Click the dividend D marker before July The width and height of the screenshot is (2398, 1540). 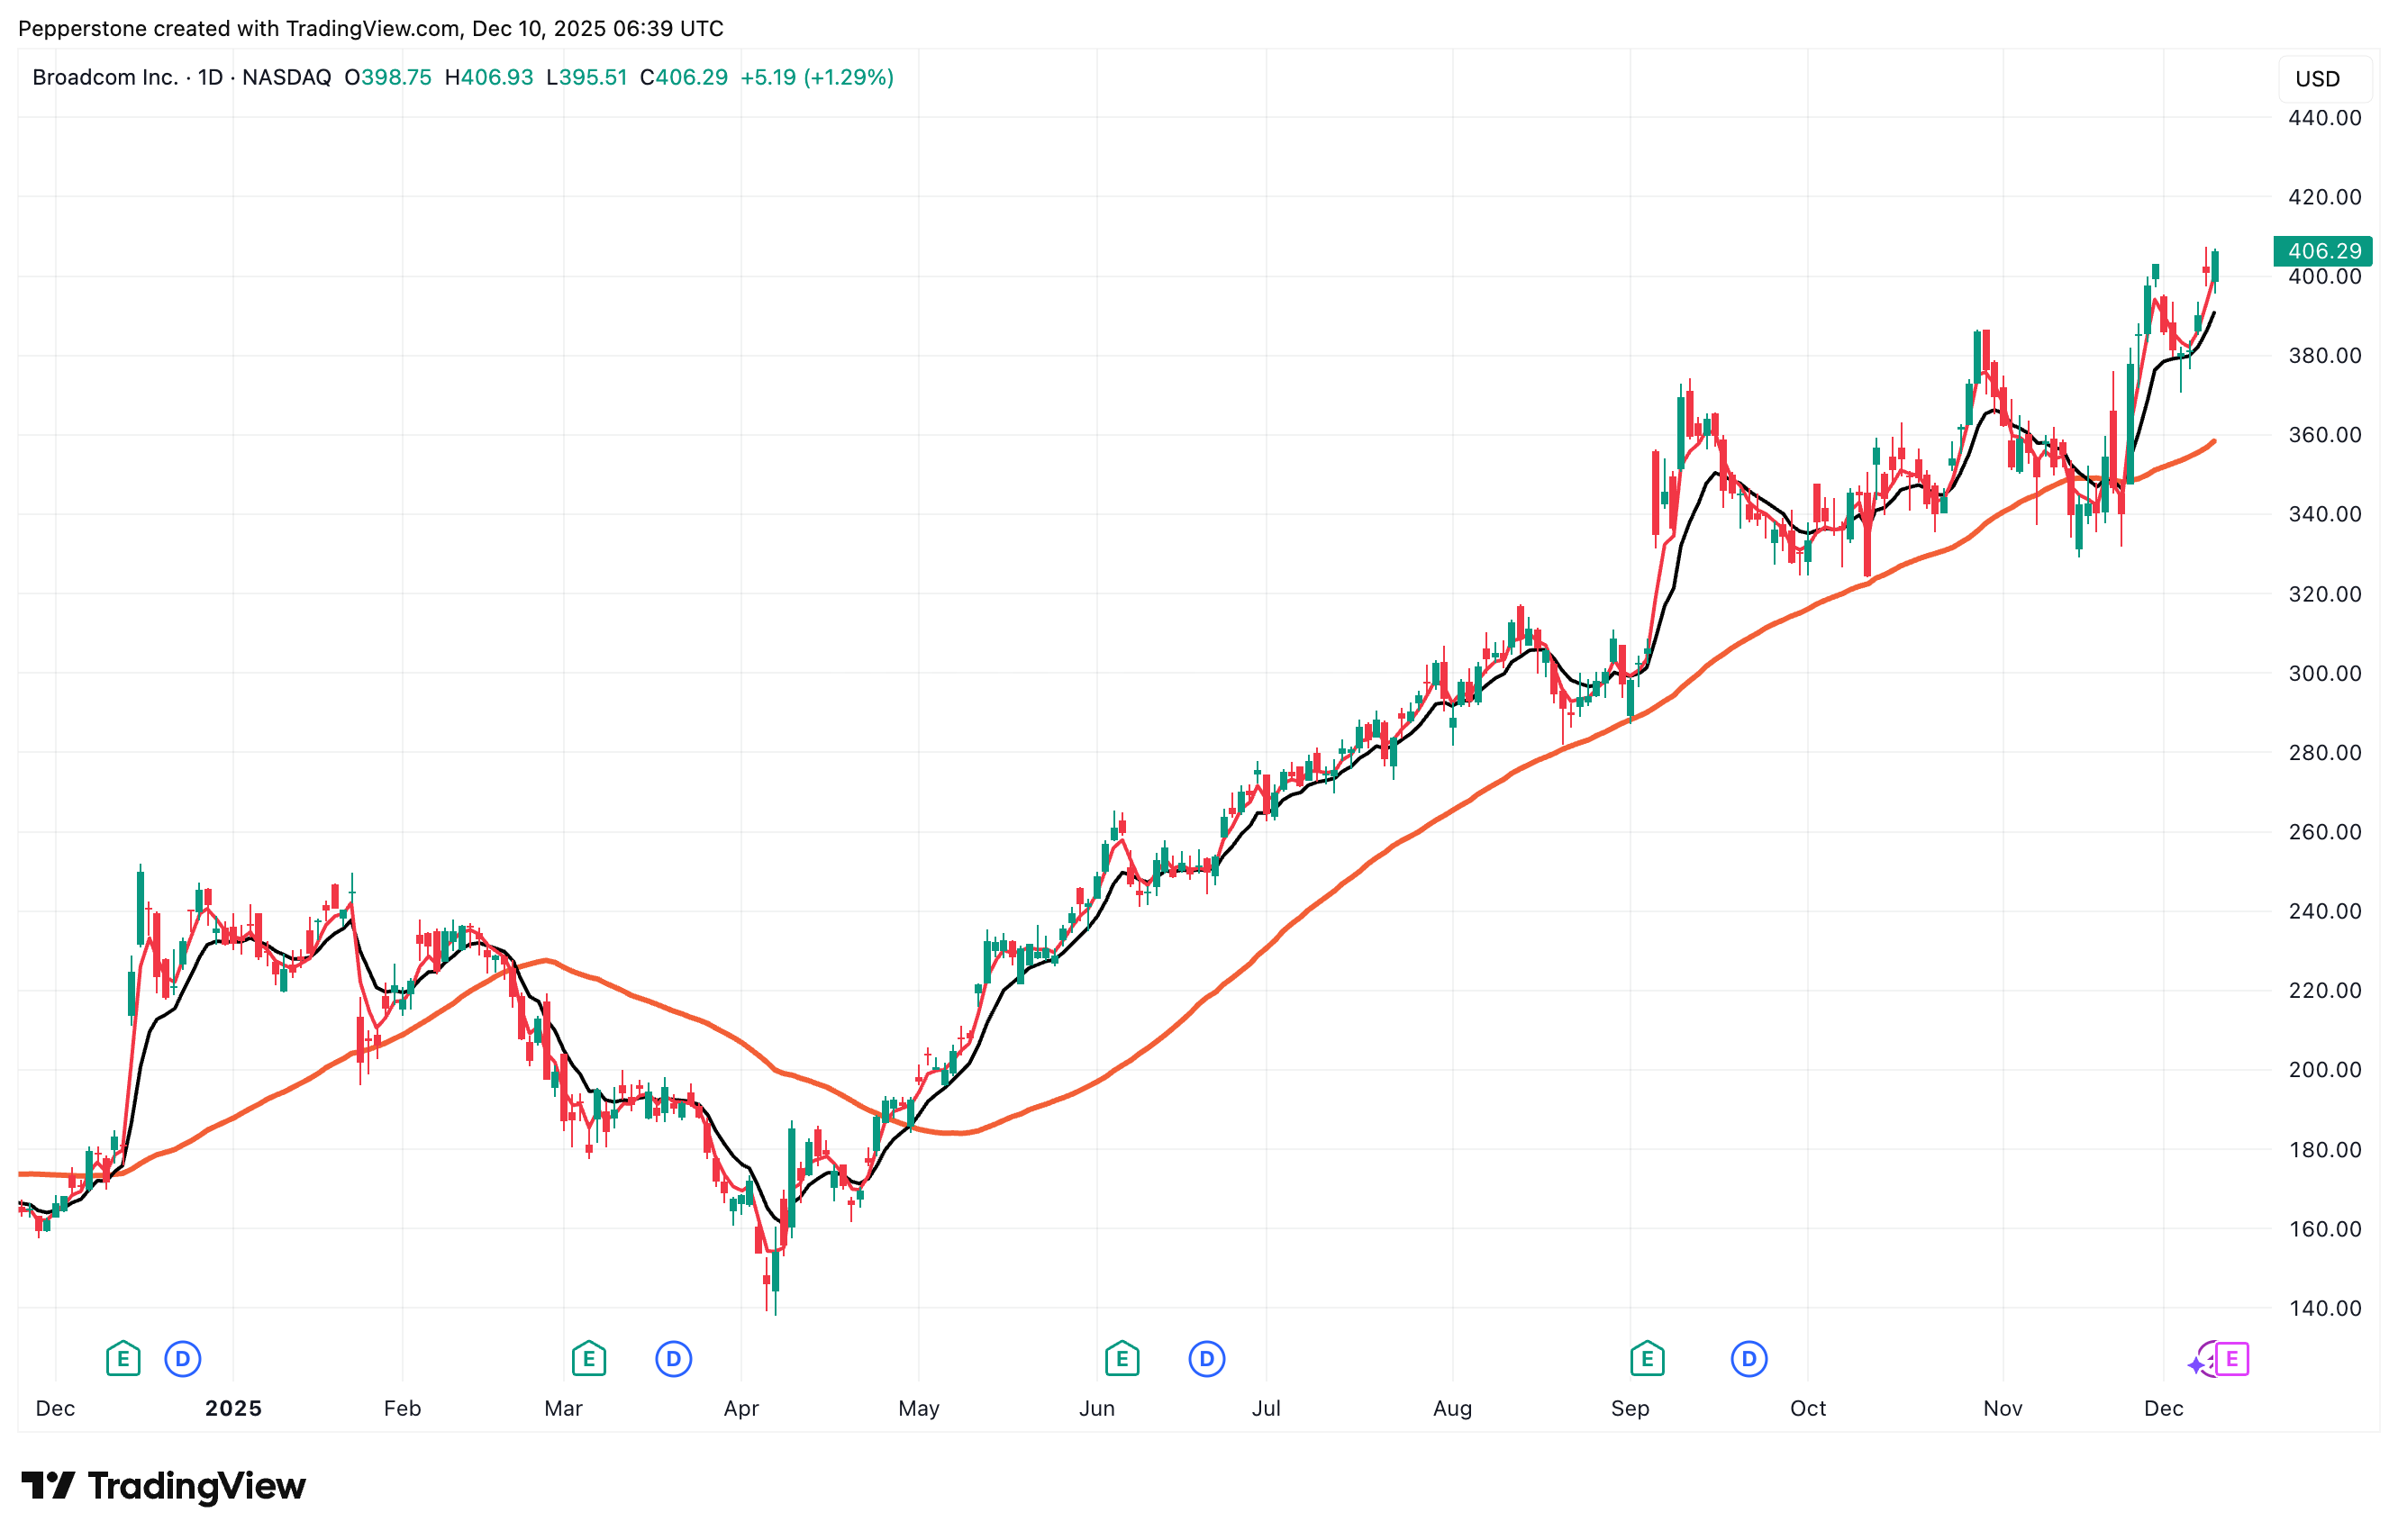1206,1358
